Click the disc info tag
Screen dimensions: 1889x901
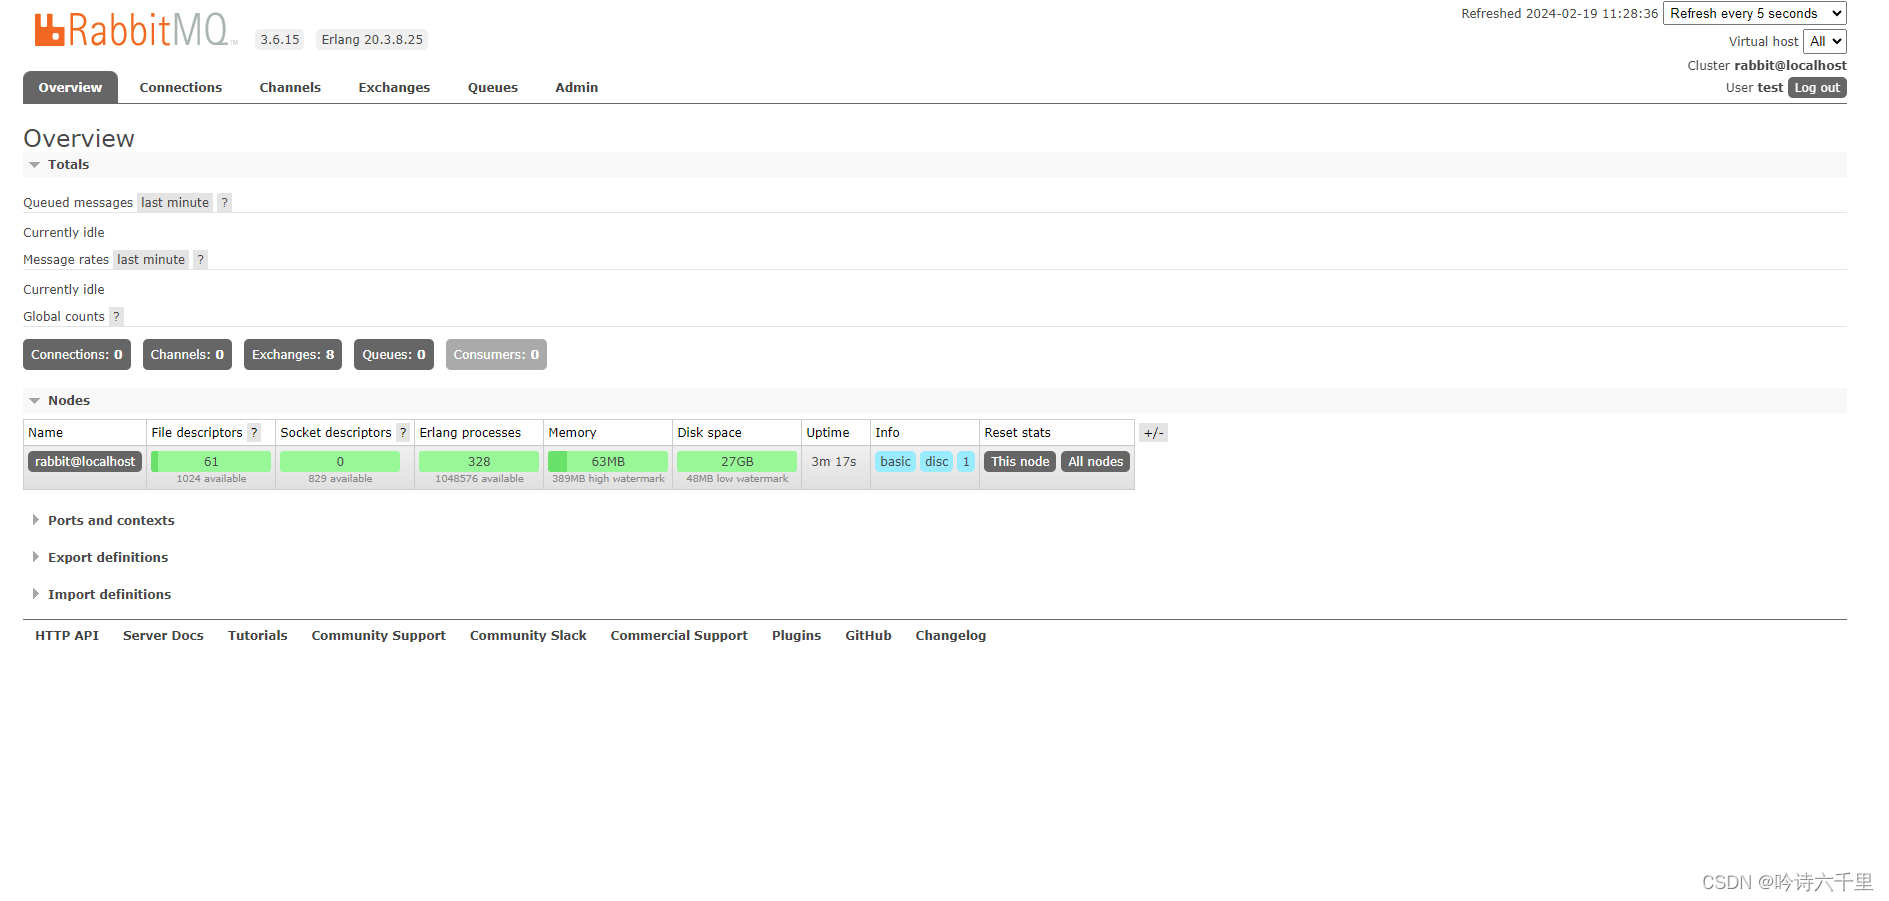coord(936,461)
